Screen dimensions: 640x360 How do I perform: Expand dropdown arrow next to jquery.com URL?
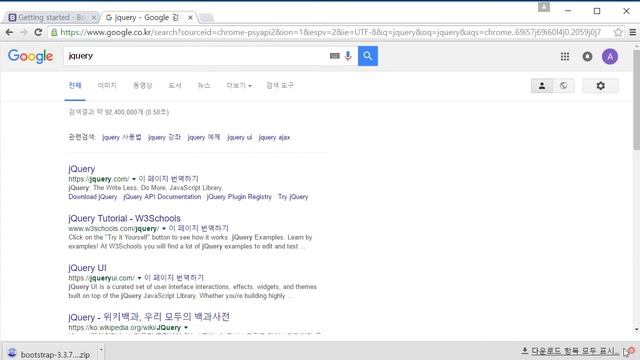(x=133, y=179)
